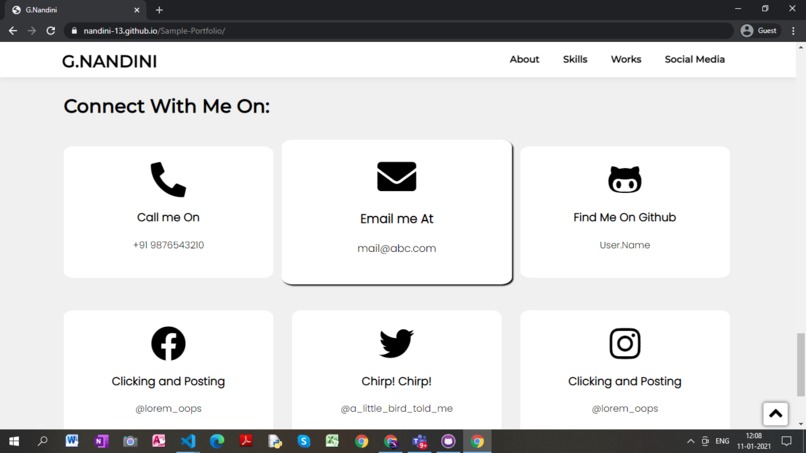Image resolution: width=806 pixels, height=453 pixels.
Task: Click the scroll-to-top arrow button
Action: coord(775,414)
